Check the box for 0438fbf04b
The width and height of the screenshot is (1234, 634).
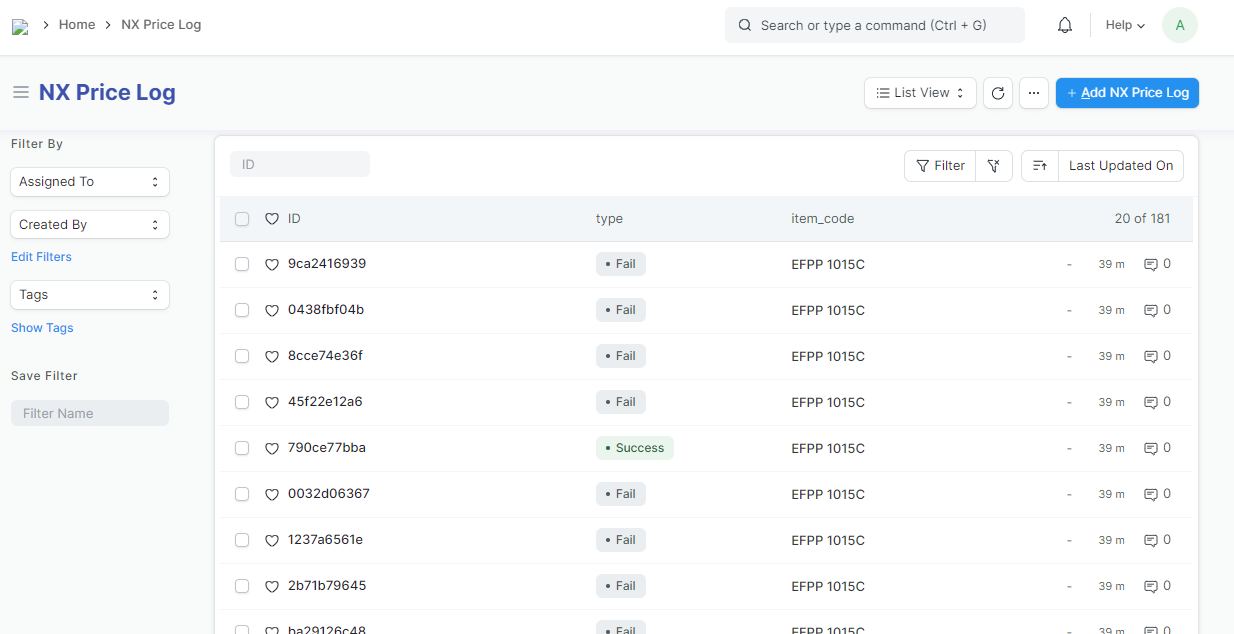point(242,310)
